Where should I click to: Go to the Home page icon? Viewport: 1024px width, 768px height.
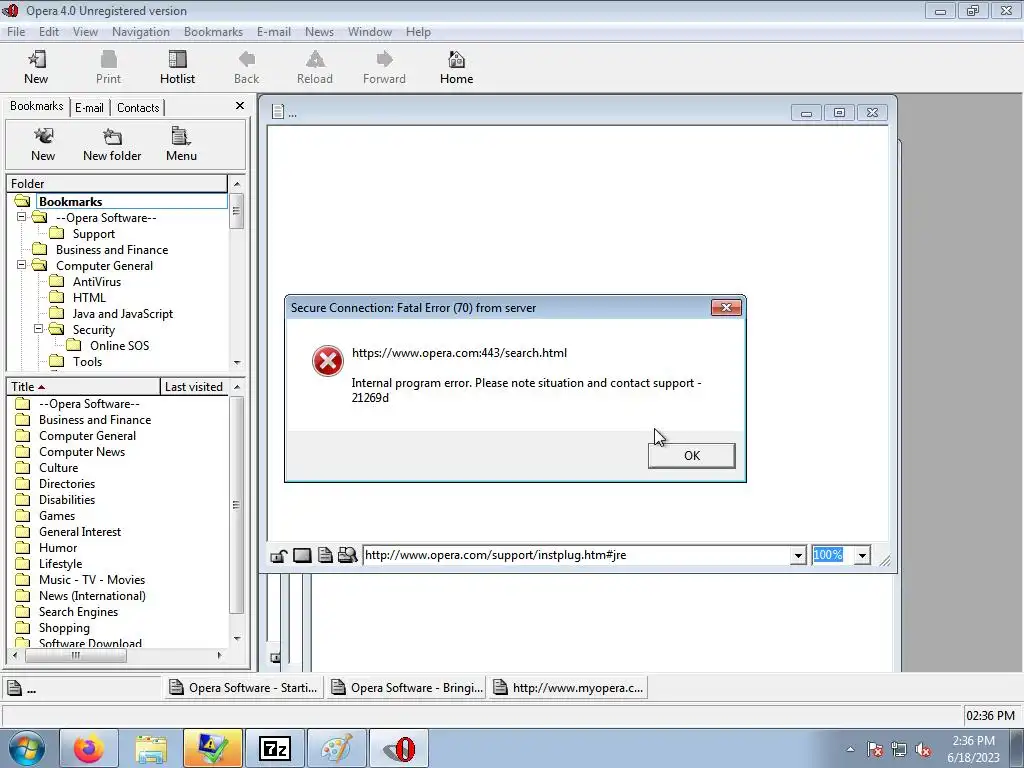tap(456, 60)
